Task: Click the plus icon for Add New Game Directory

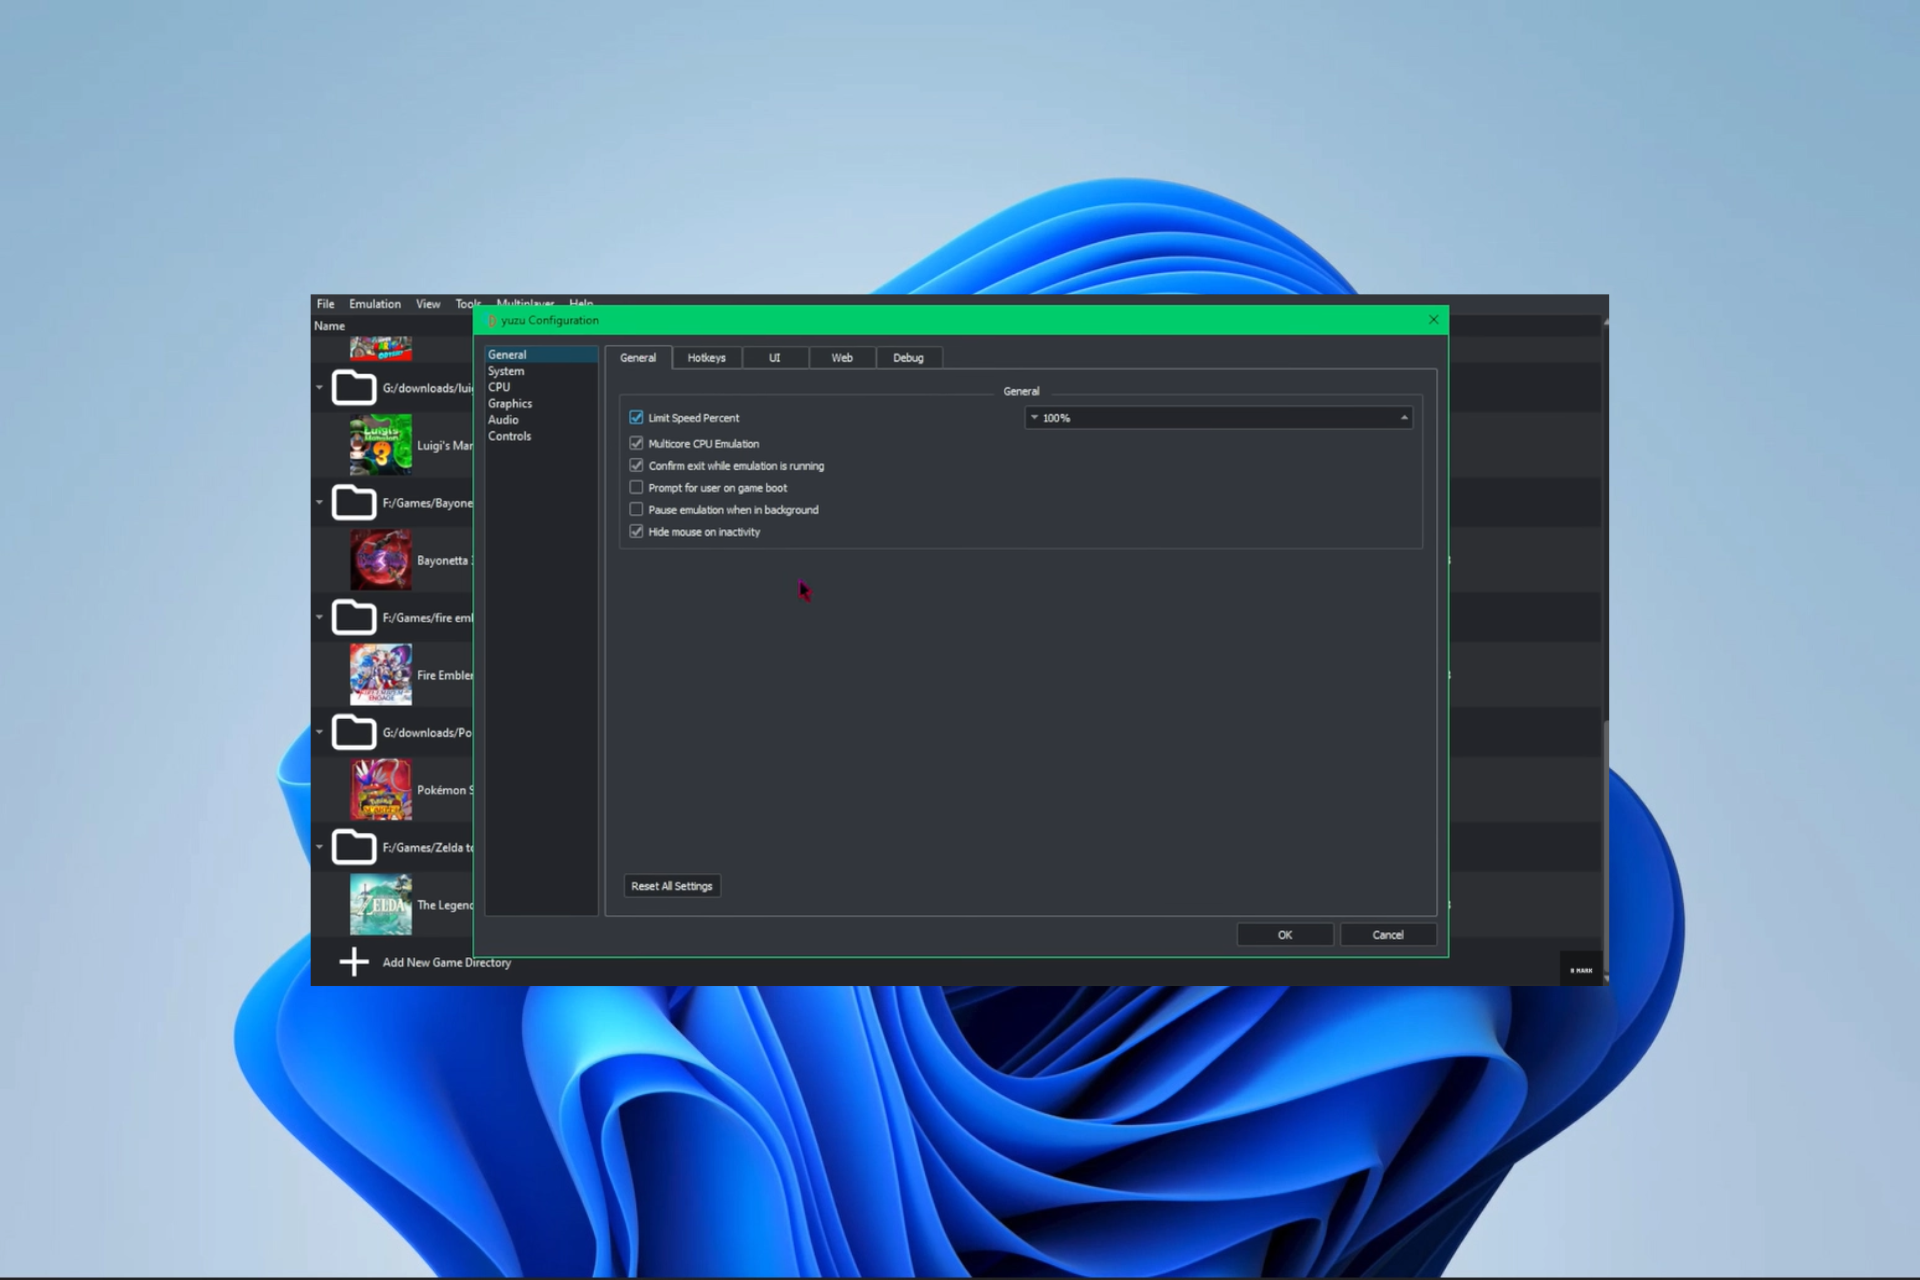Action: (354, 962)
